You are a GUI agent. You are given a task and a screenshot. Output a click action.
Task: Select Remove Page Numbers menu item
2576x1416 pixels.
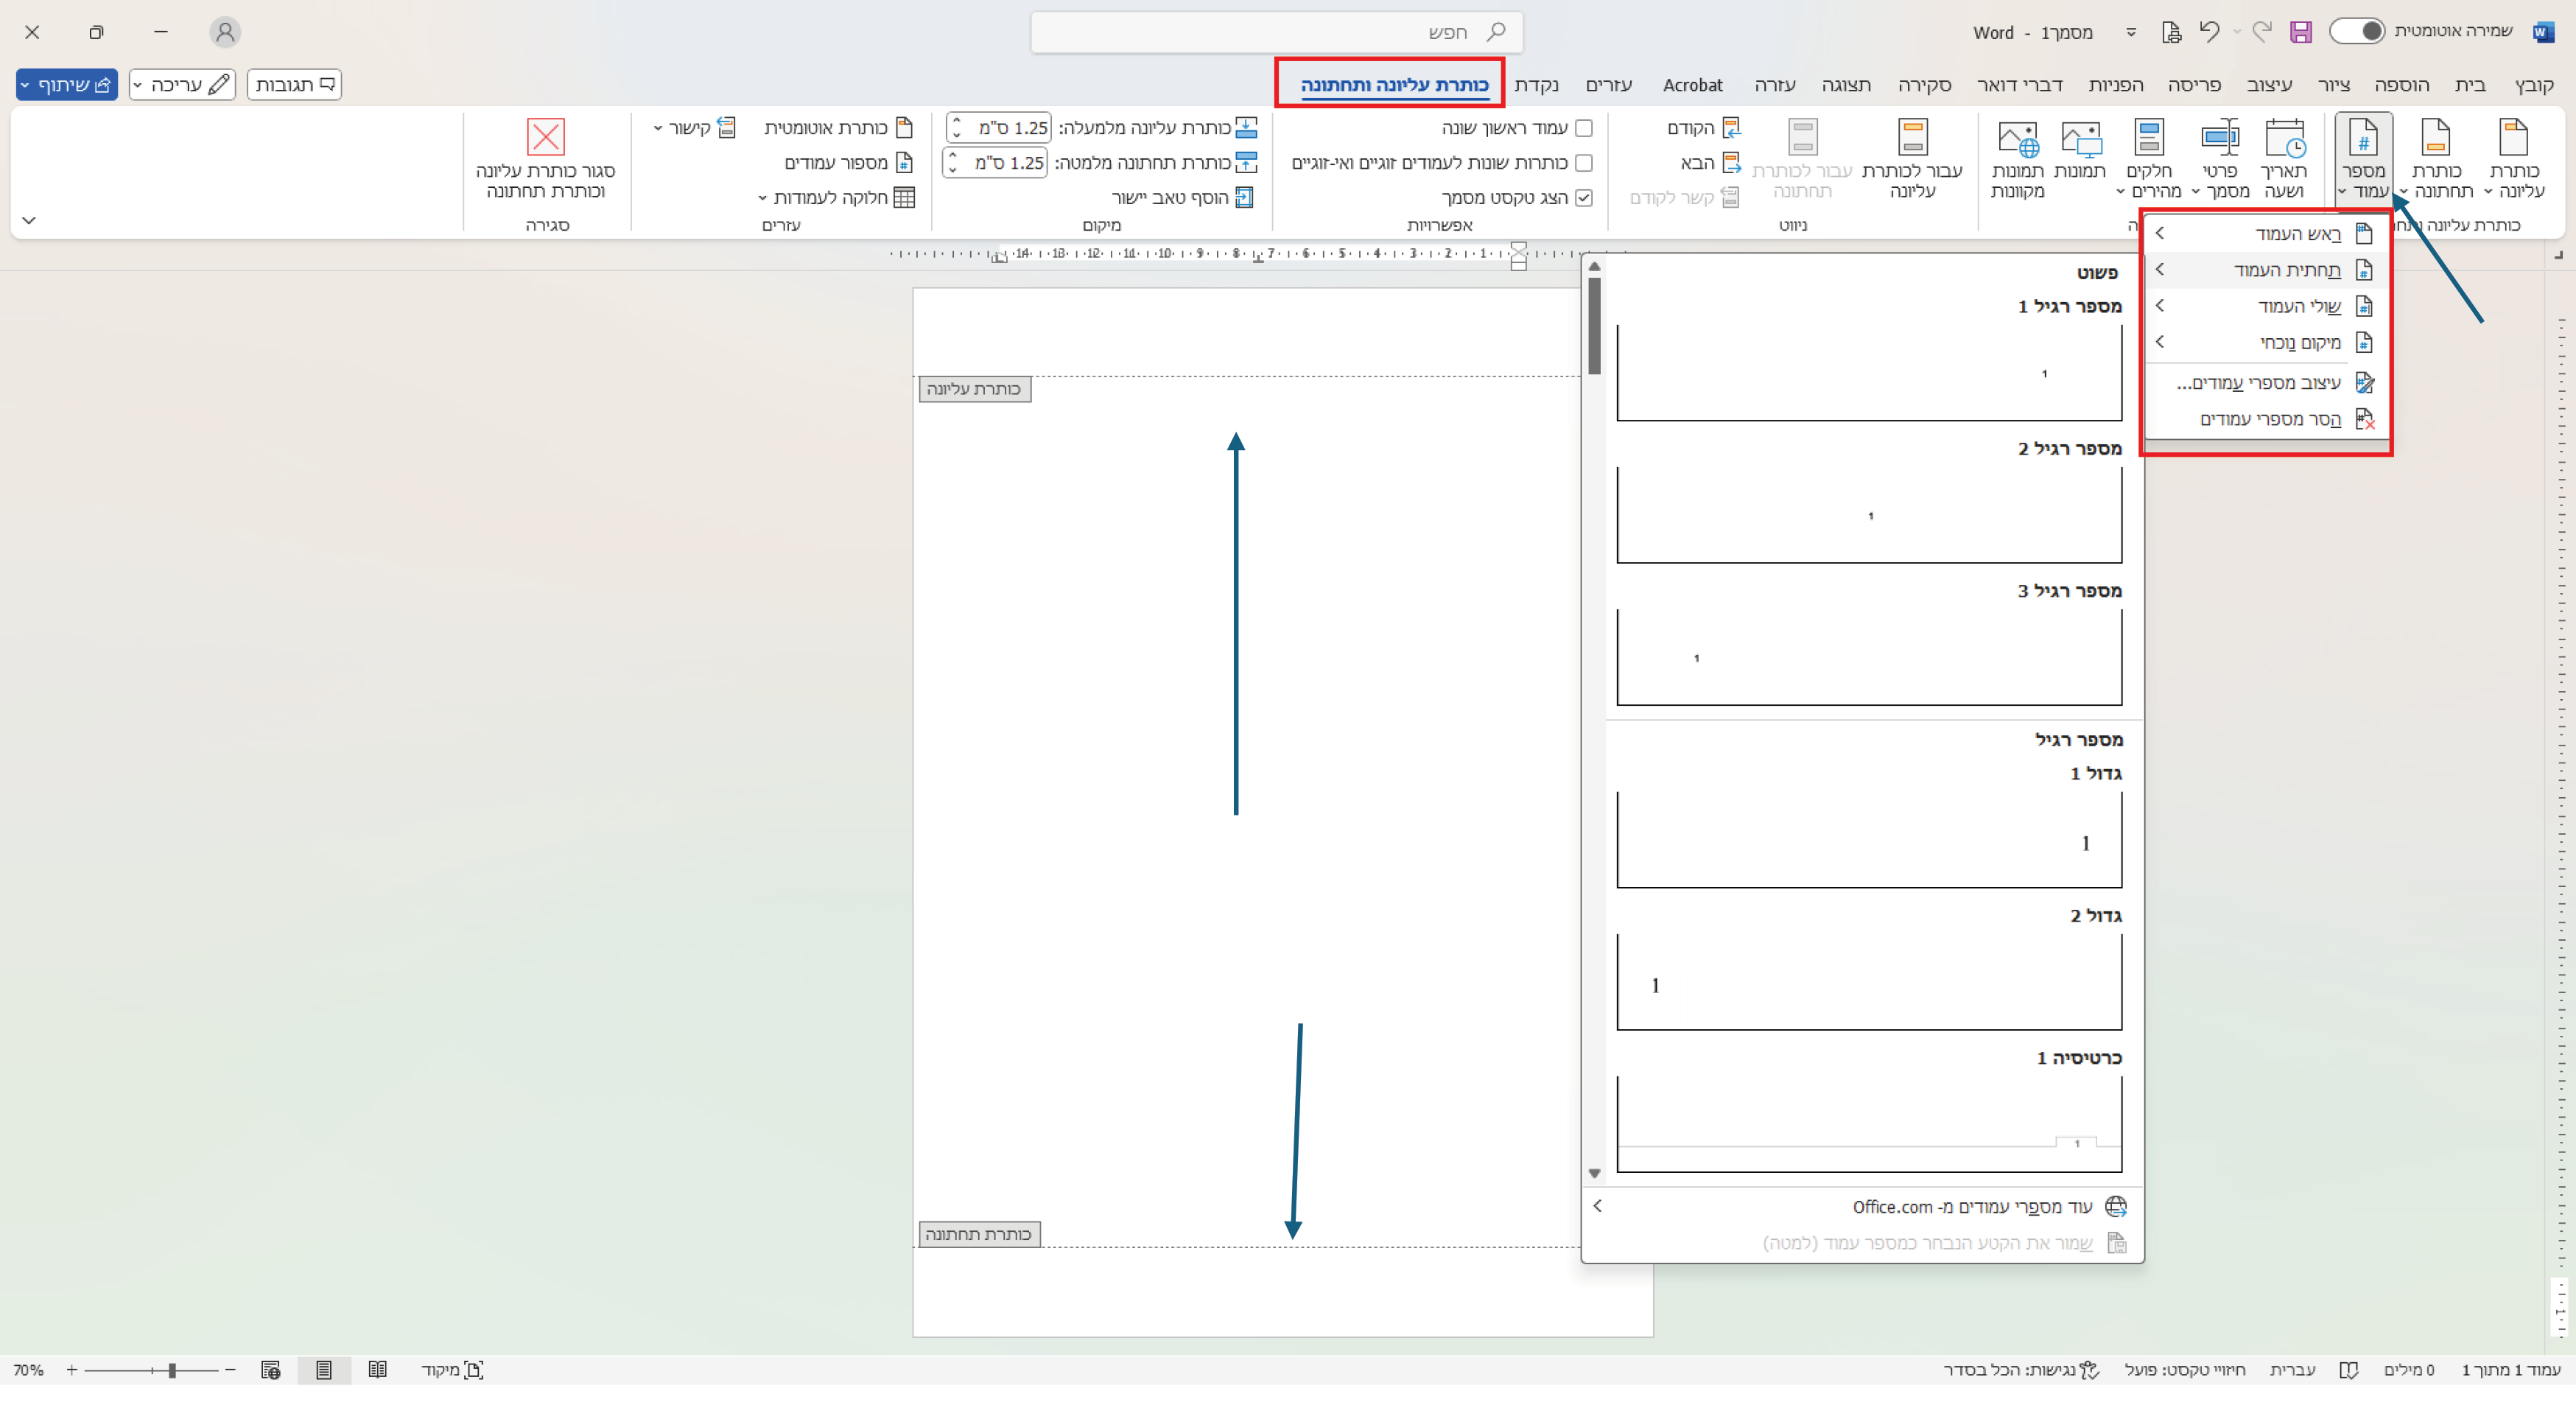(x=2270, y=420)
